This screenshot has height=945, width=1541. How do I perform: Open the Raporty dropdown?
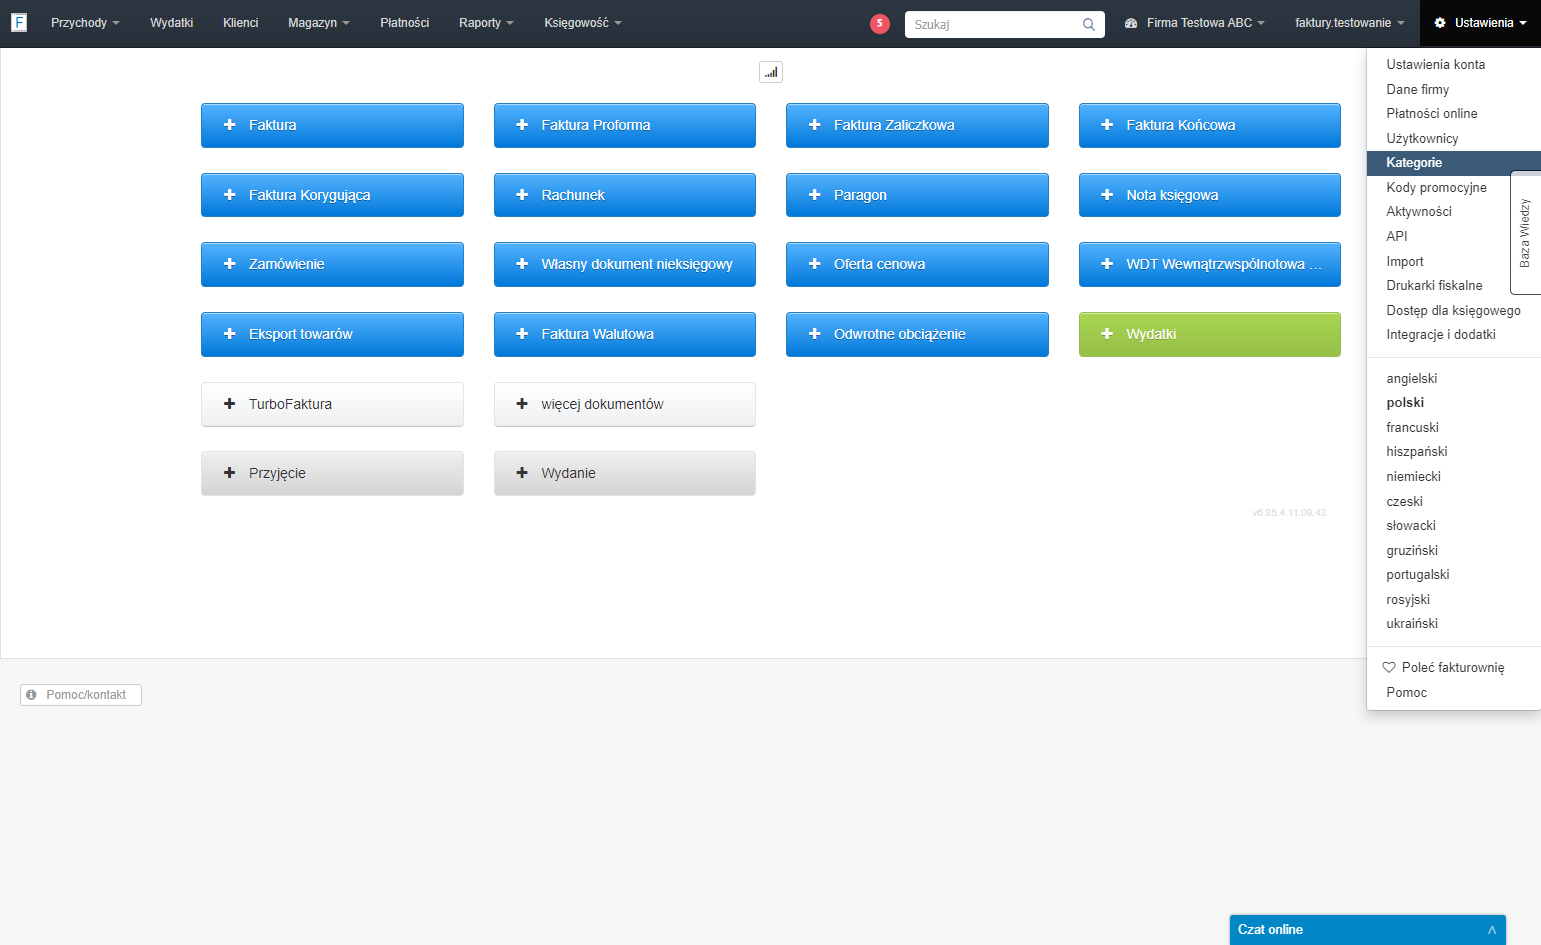(486, 23)
